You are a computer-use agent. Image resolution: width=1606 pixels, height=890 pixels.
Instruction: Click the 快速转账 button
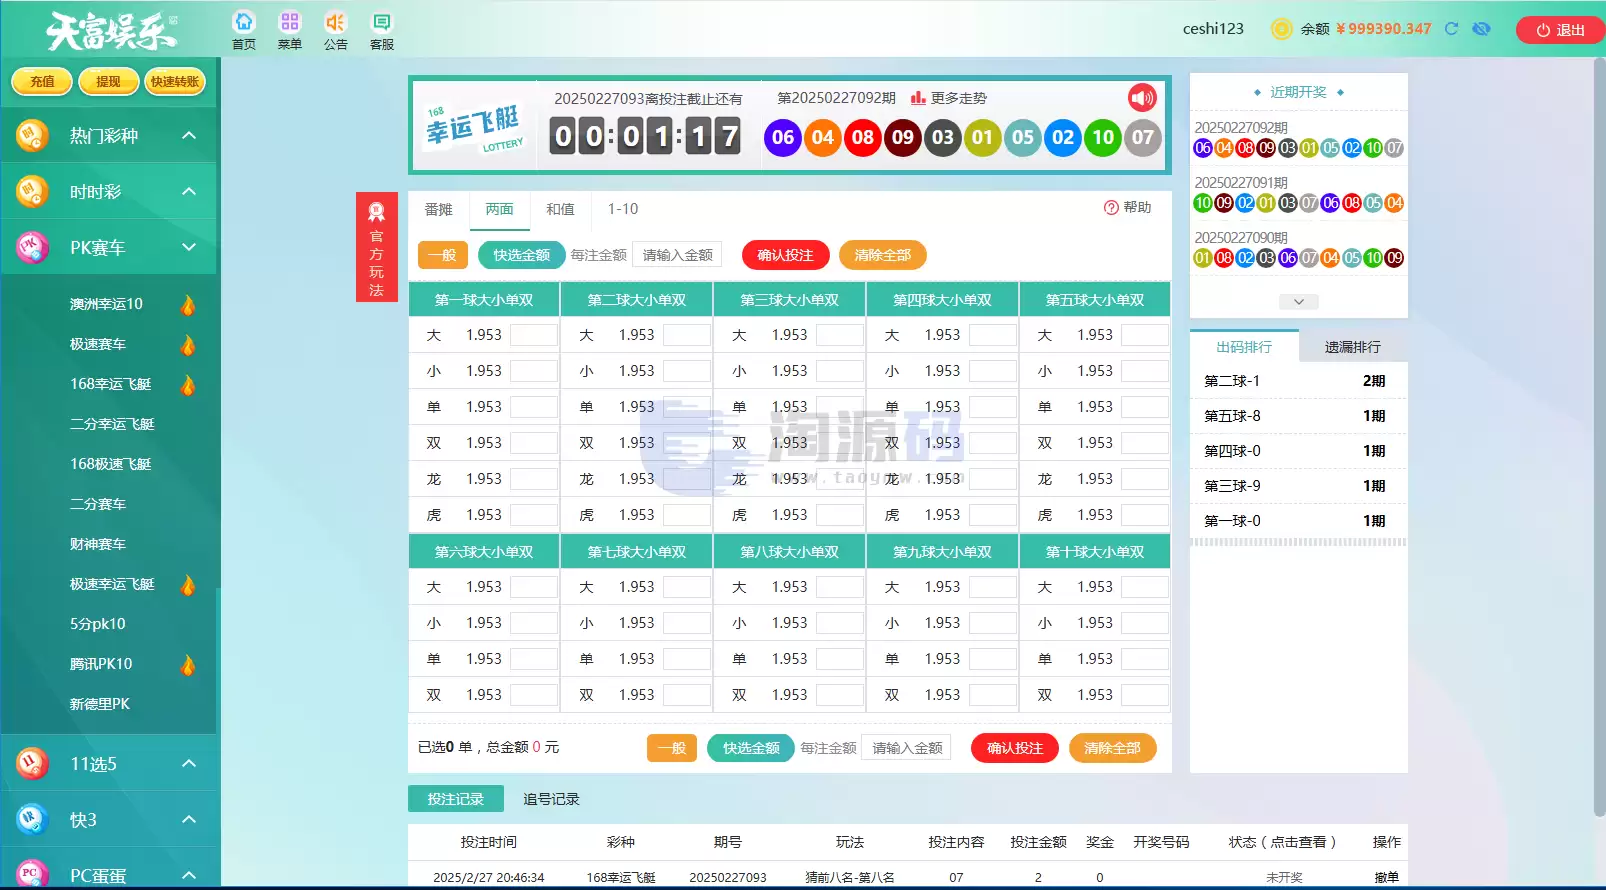175,82
